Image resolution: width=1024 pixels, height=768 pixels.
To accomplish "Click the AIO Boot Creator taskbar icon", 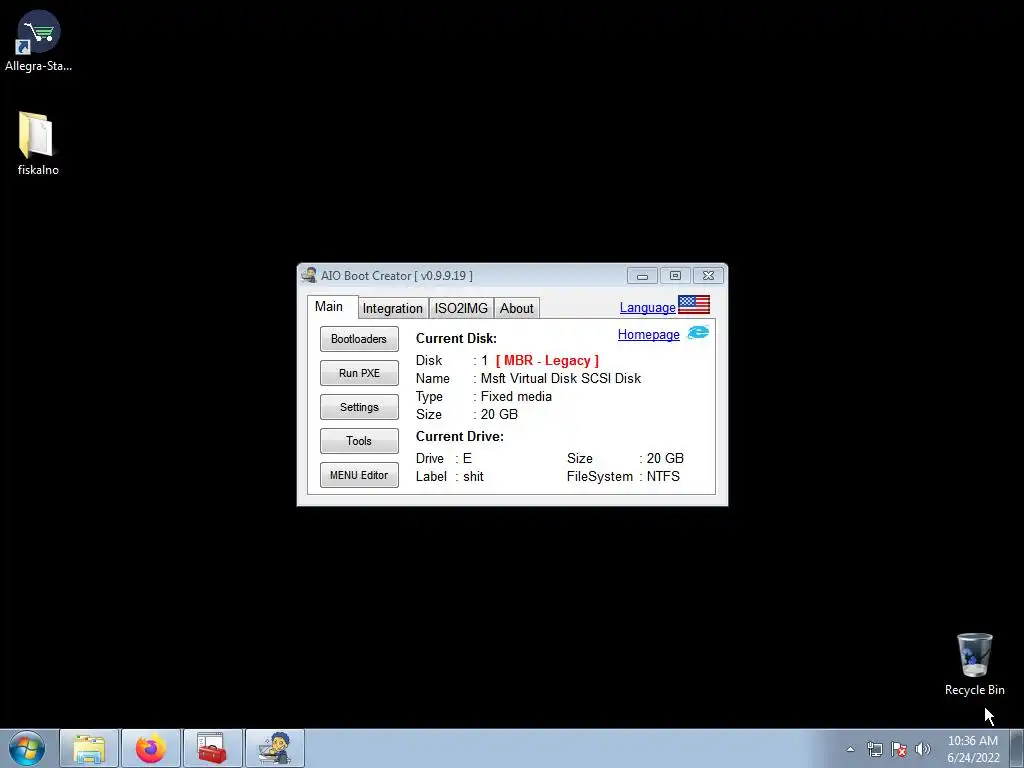I will coord(274,748).
